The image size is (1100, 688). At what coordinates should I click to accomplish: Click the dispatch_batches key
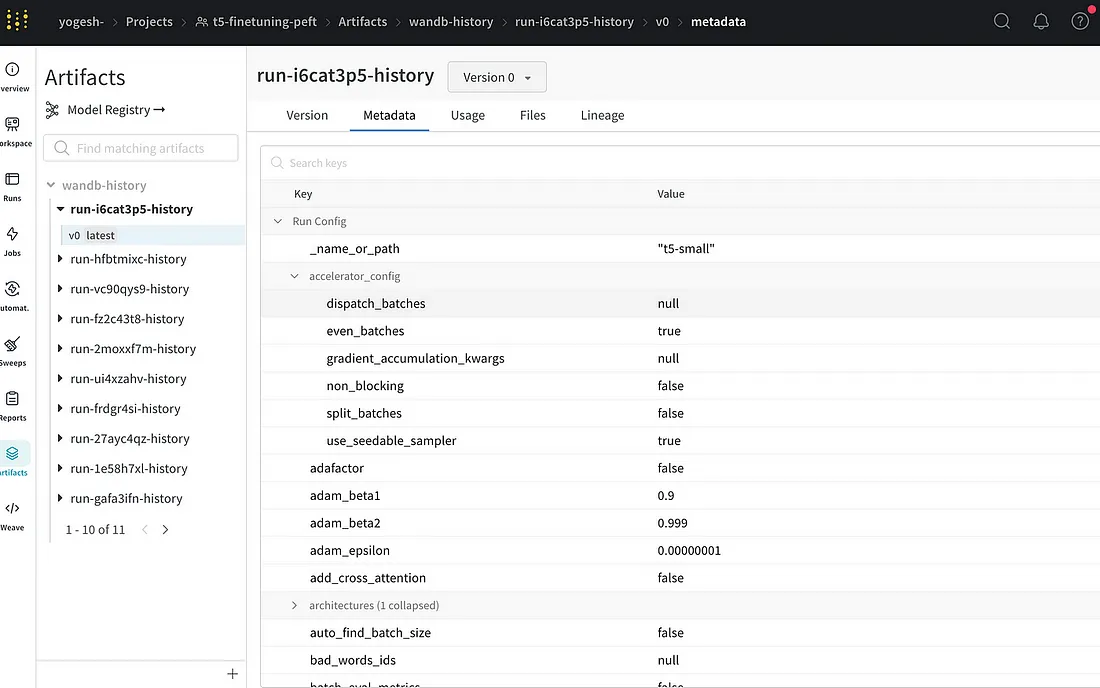tap(376, 303)
